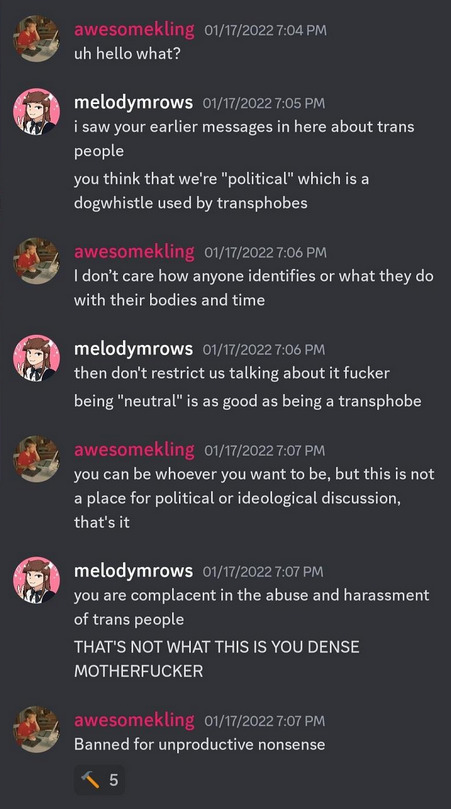Click the message about 'dogwhistle used by transphobes'

pos(221,191)
